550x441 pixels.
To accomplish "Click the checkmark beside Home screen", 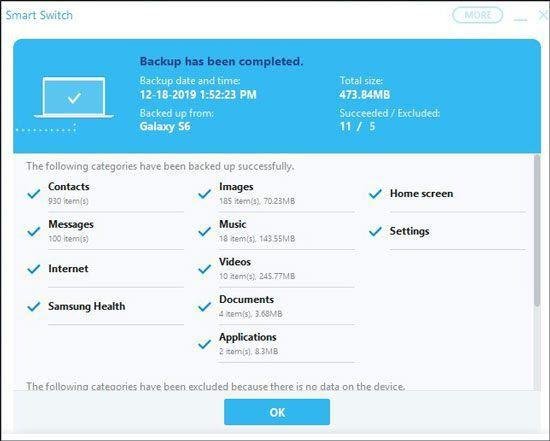I will [x=375, y=194].
